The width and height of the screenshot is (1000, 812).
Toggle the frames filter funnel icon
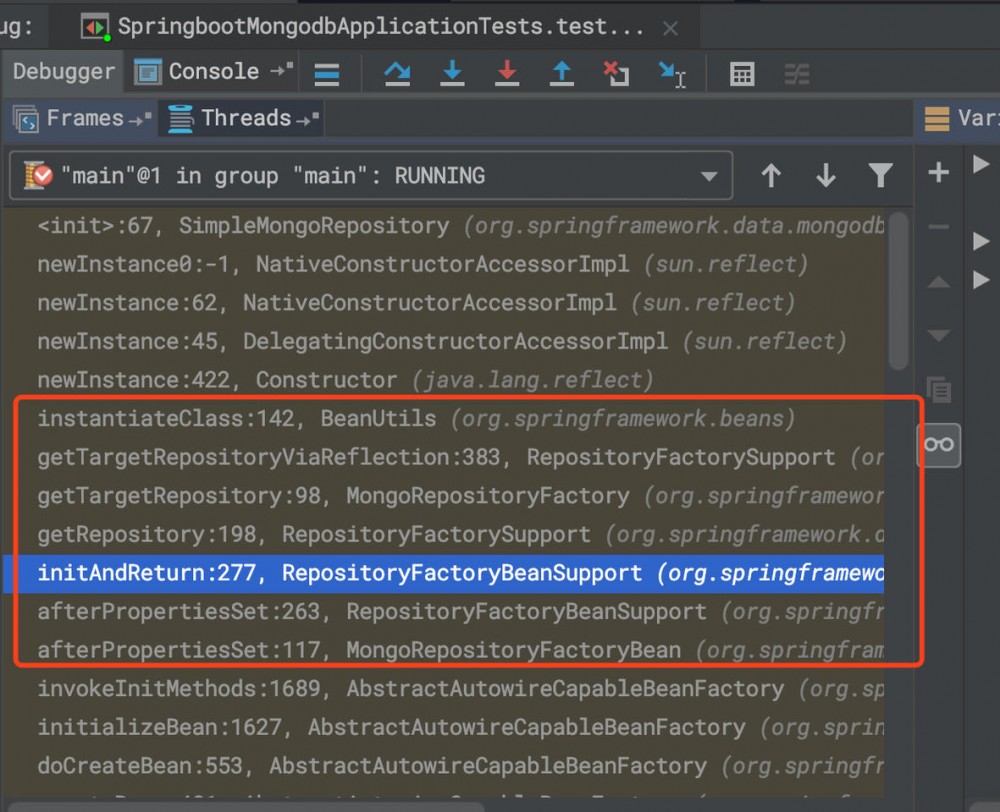880,174
